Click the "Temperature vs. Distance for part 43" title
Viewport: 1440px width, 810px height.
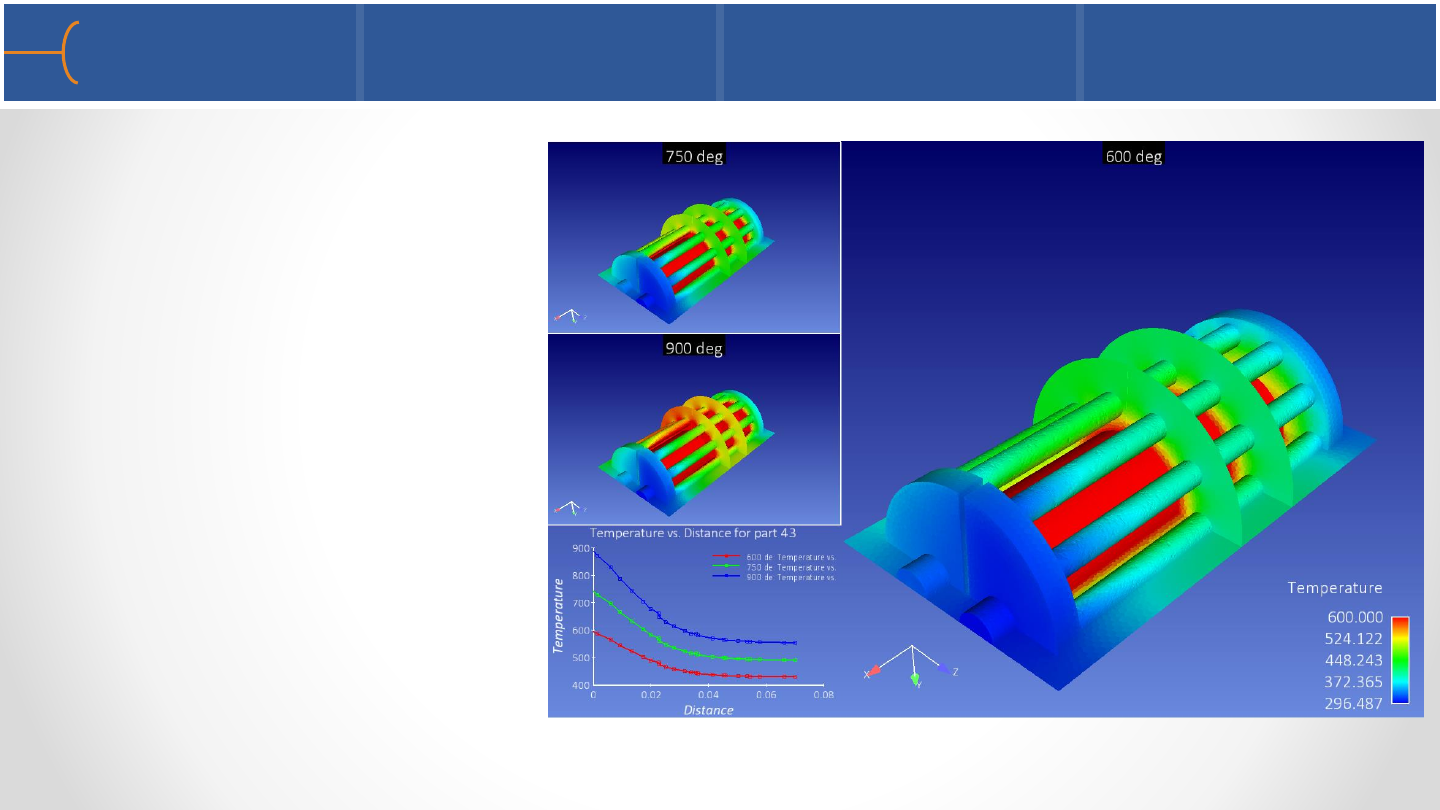694,532
